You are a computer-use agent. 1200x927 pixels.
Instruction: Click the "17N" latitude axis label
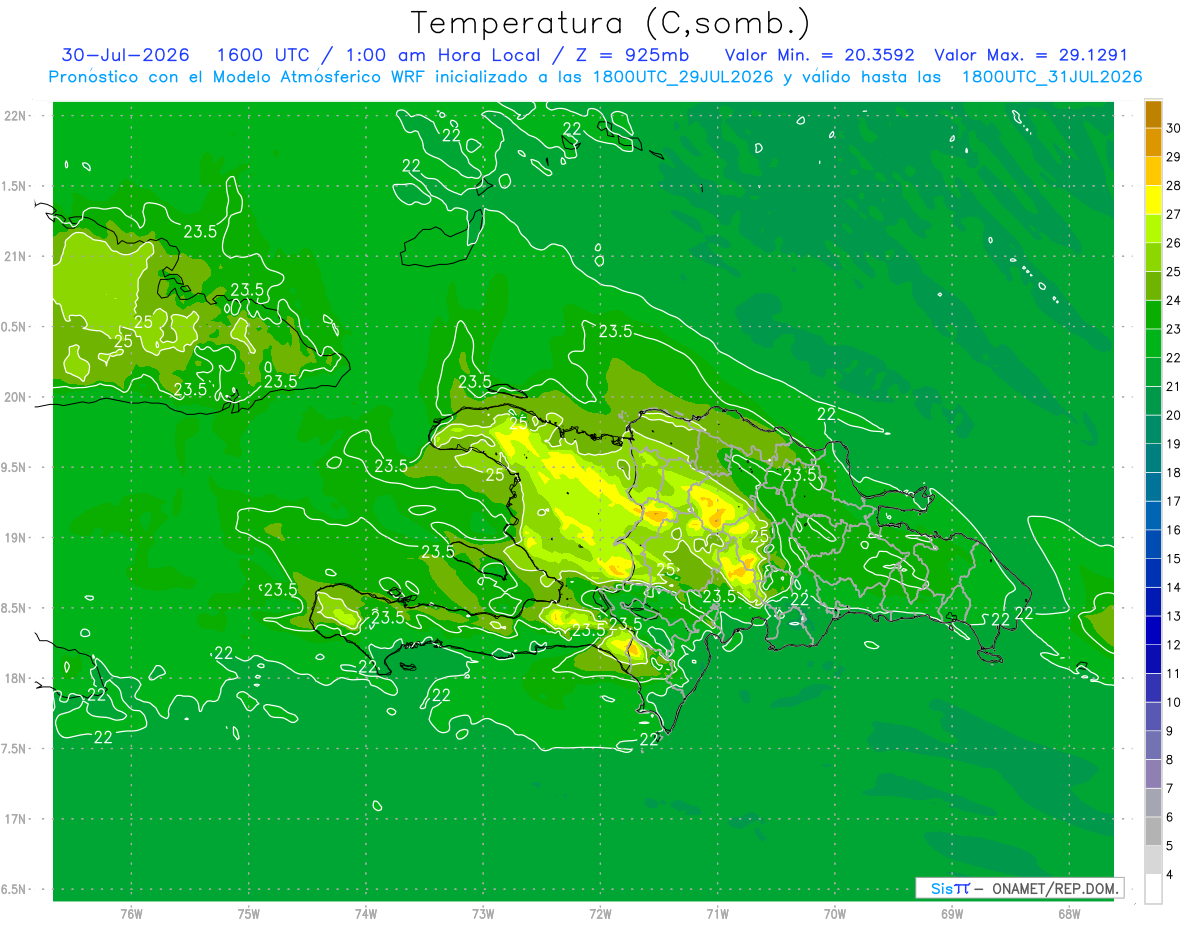pos(17,819)
